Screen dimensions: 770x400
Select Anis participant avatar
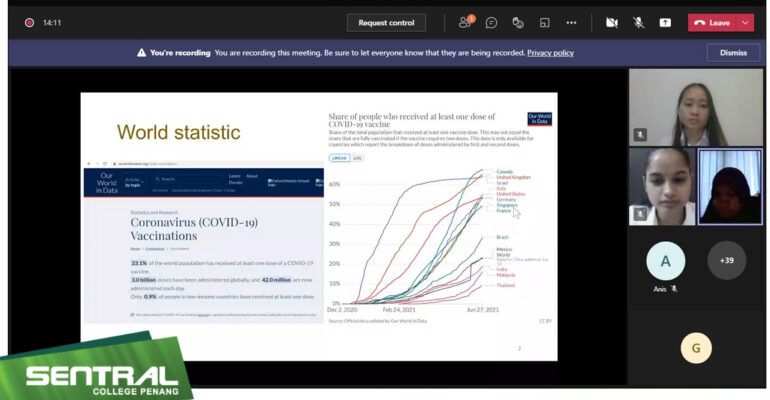point(665,261)
